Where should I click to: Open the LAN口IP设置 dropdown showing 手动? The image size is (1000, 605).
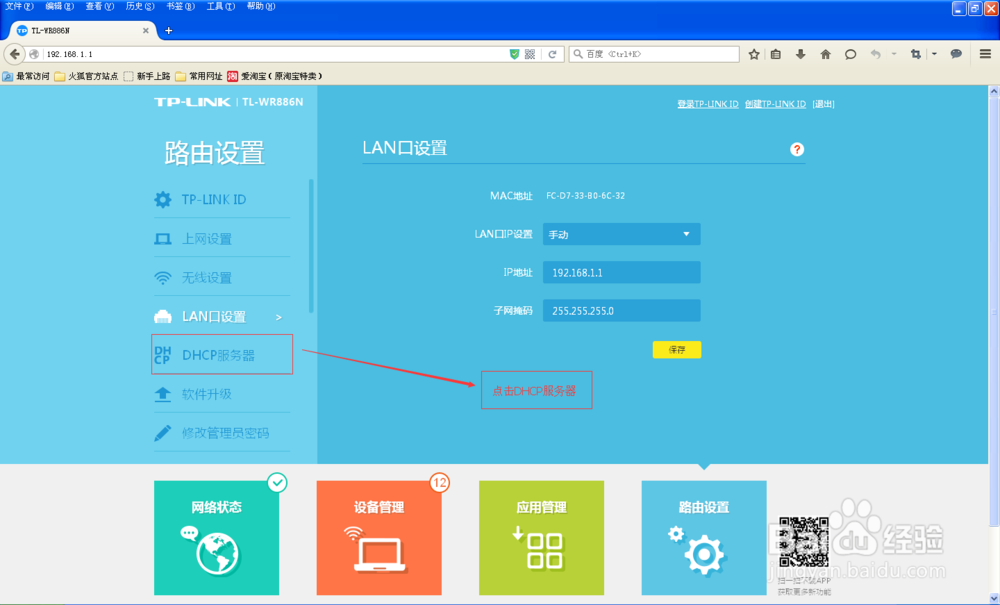tap(622, 234)
